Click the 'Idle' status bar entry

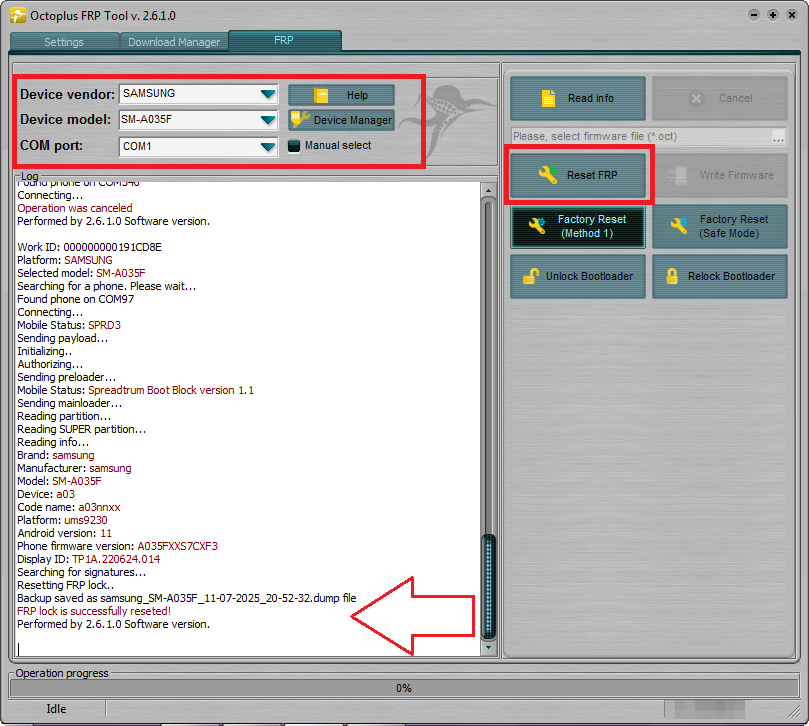click(56, 709)
